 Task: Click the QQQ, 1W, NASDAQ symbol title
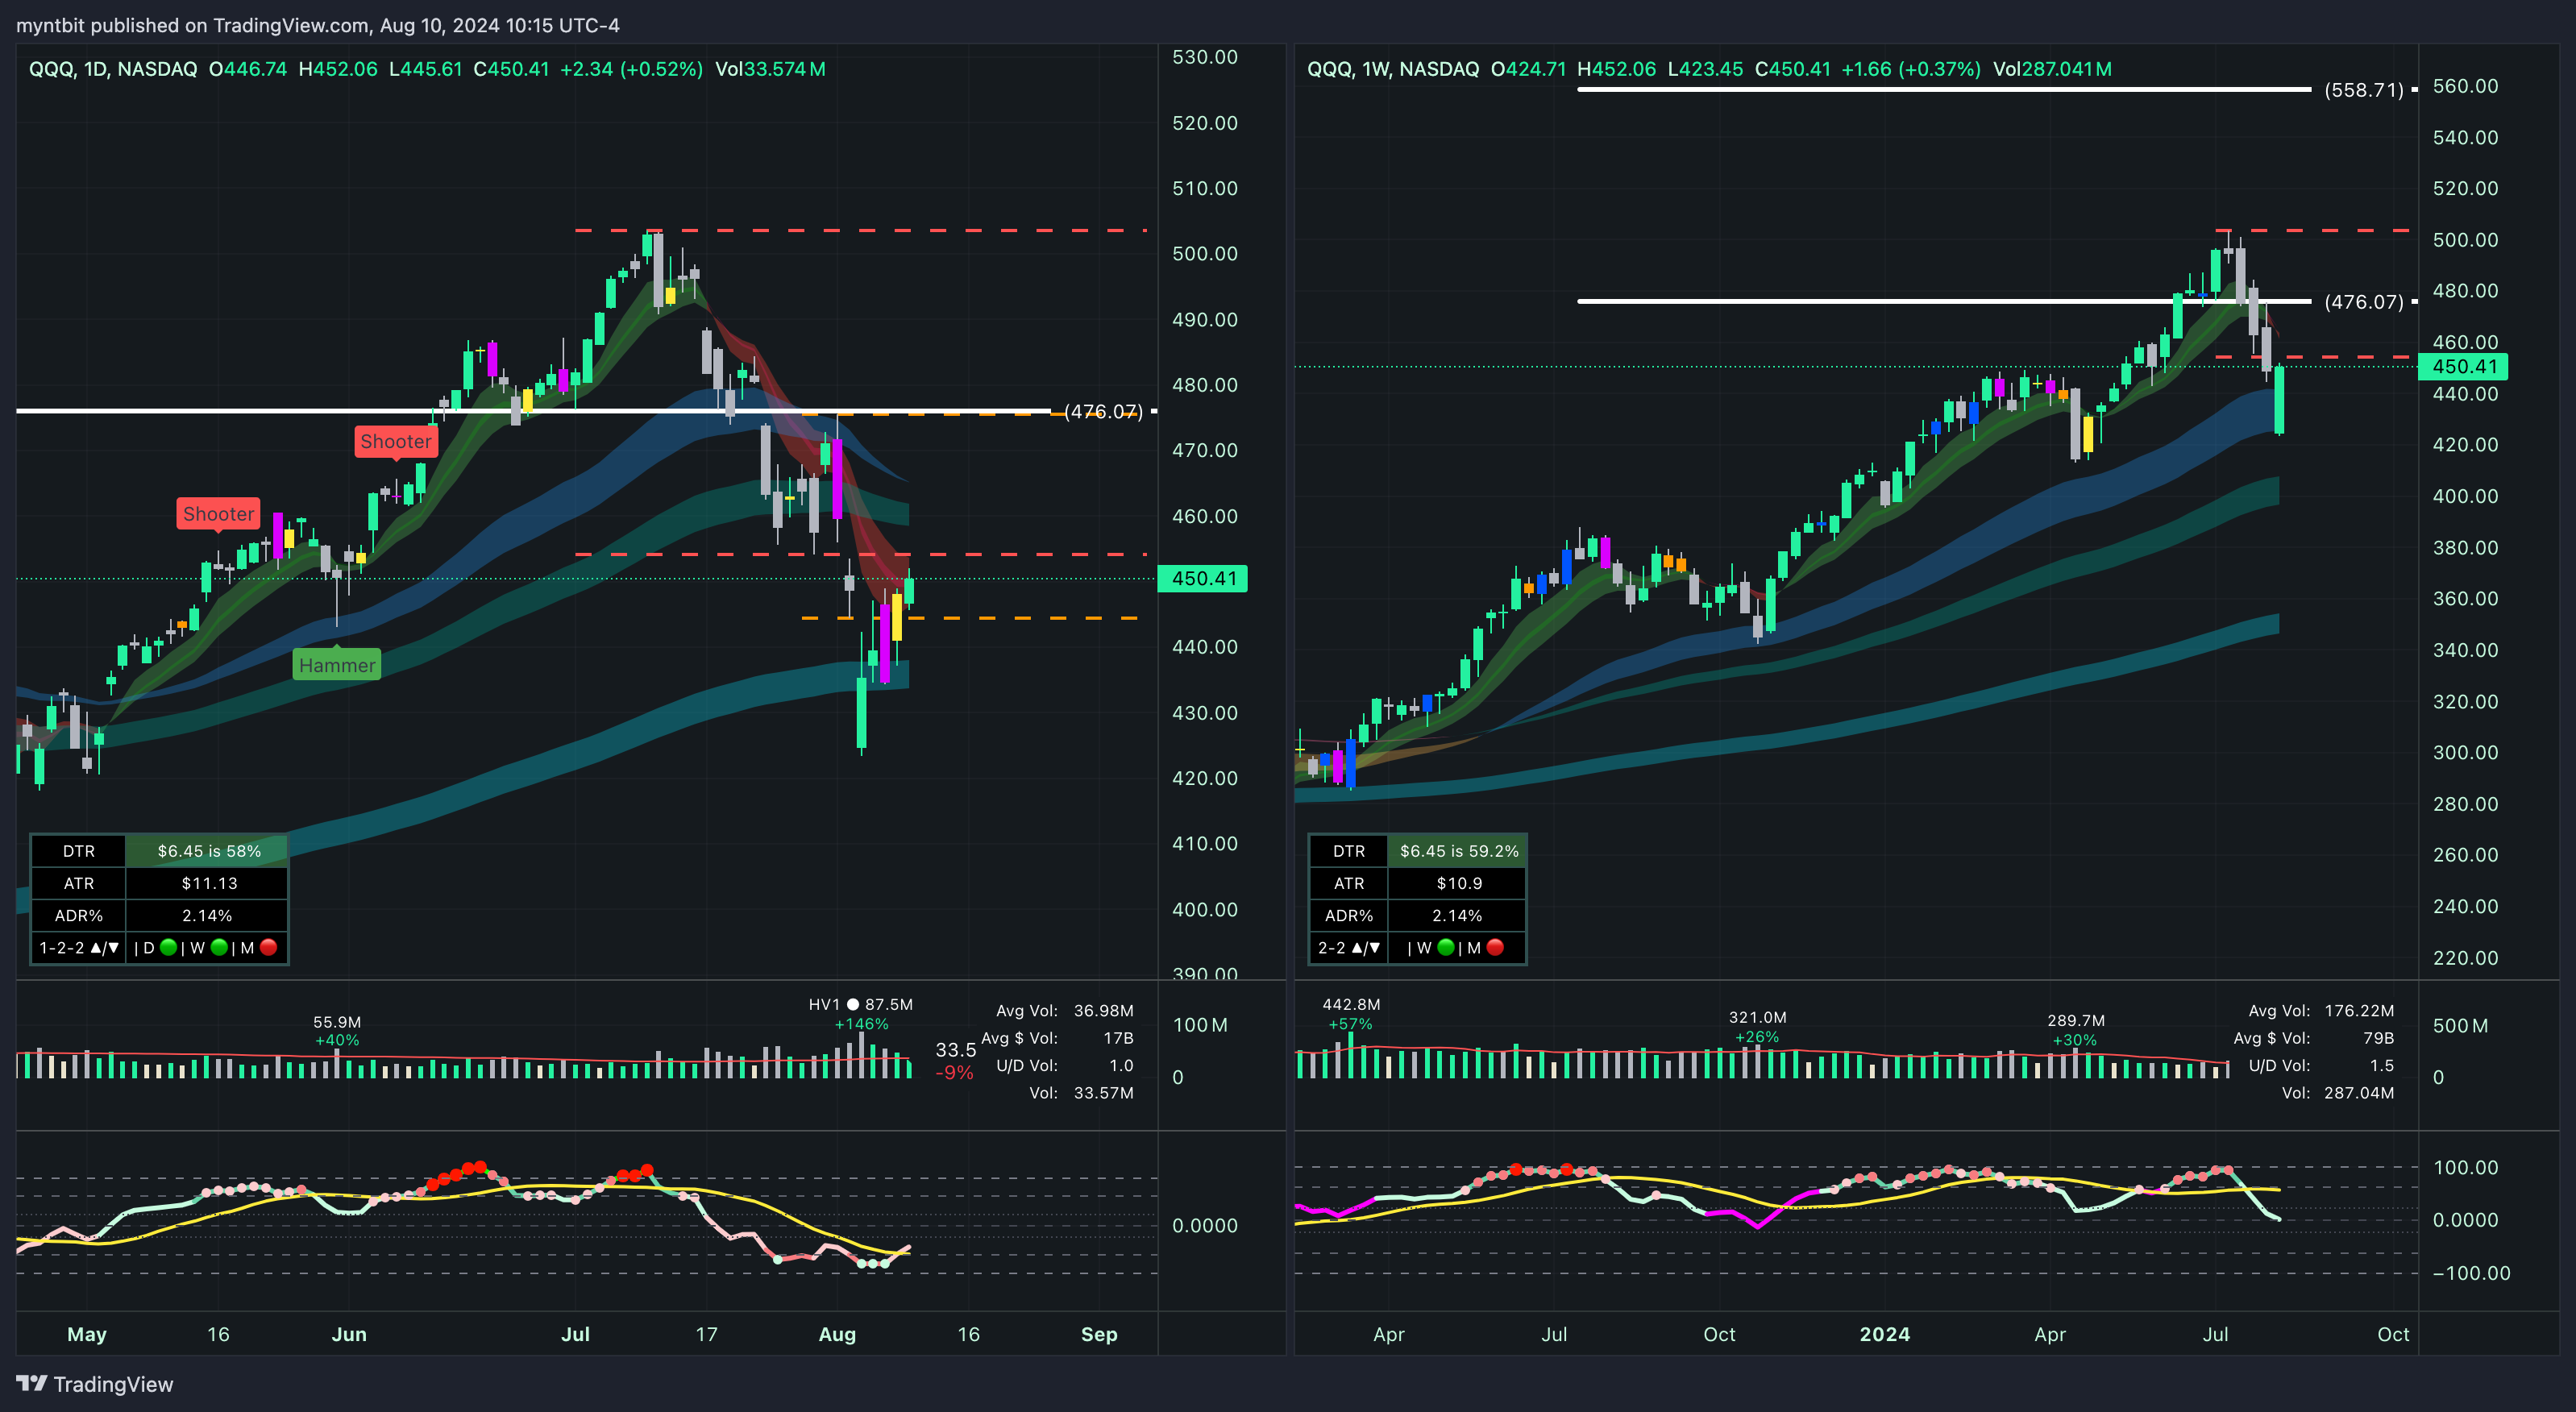(x=1393, y=69)
